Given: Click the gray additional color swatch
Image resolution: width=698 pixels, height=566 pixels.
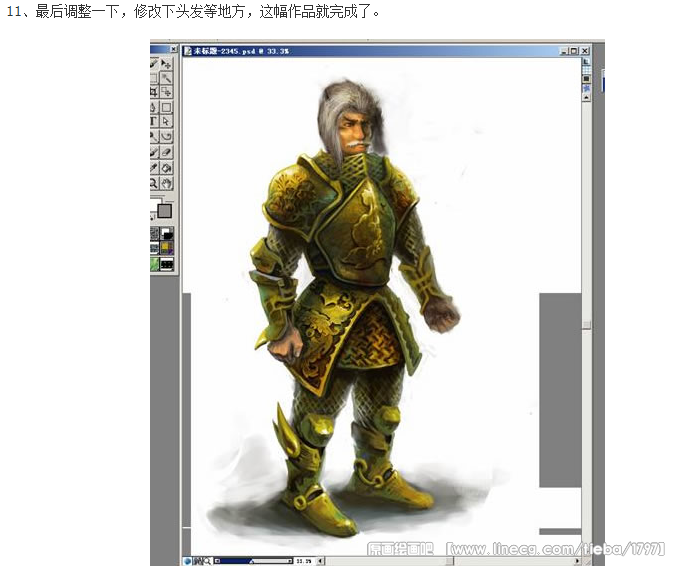Looking at the screenshot, I should [x=165, y=210].
